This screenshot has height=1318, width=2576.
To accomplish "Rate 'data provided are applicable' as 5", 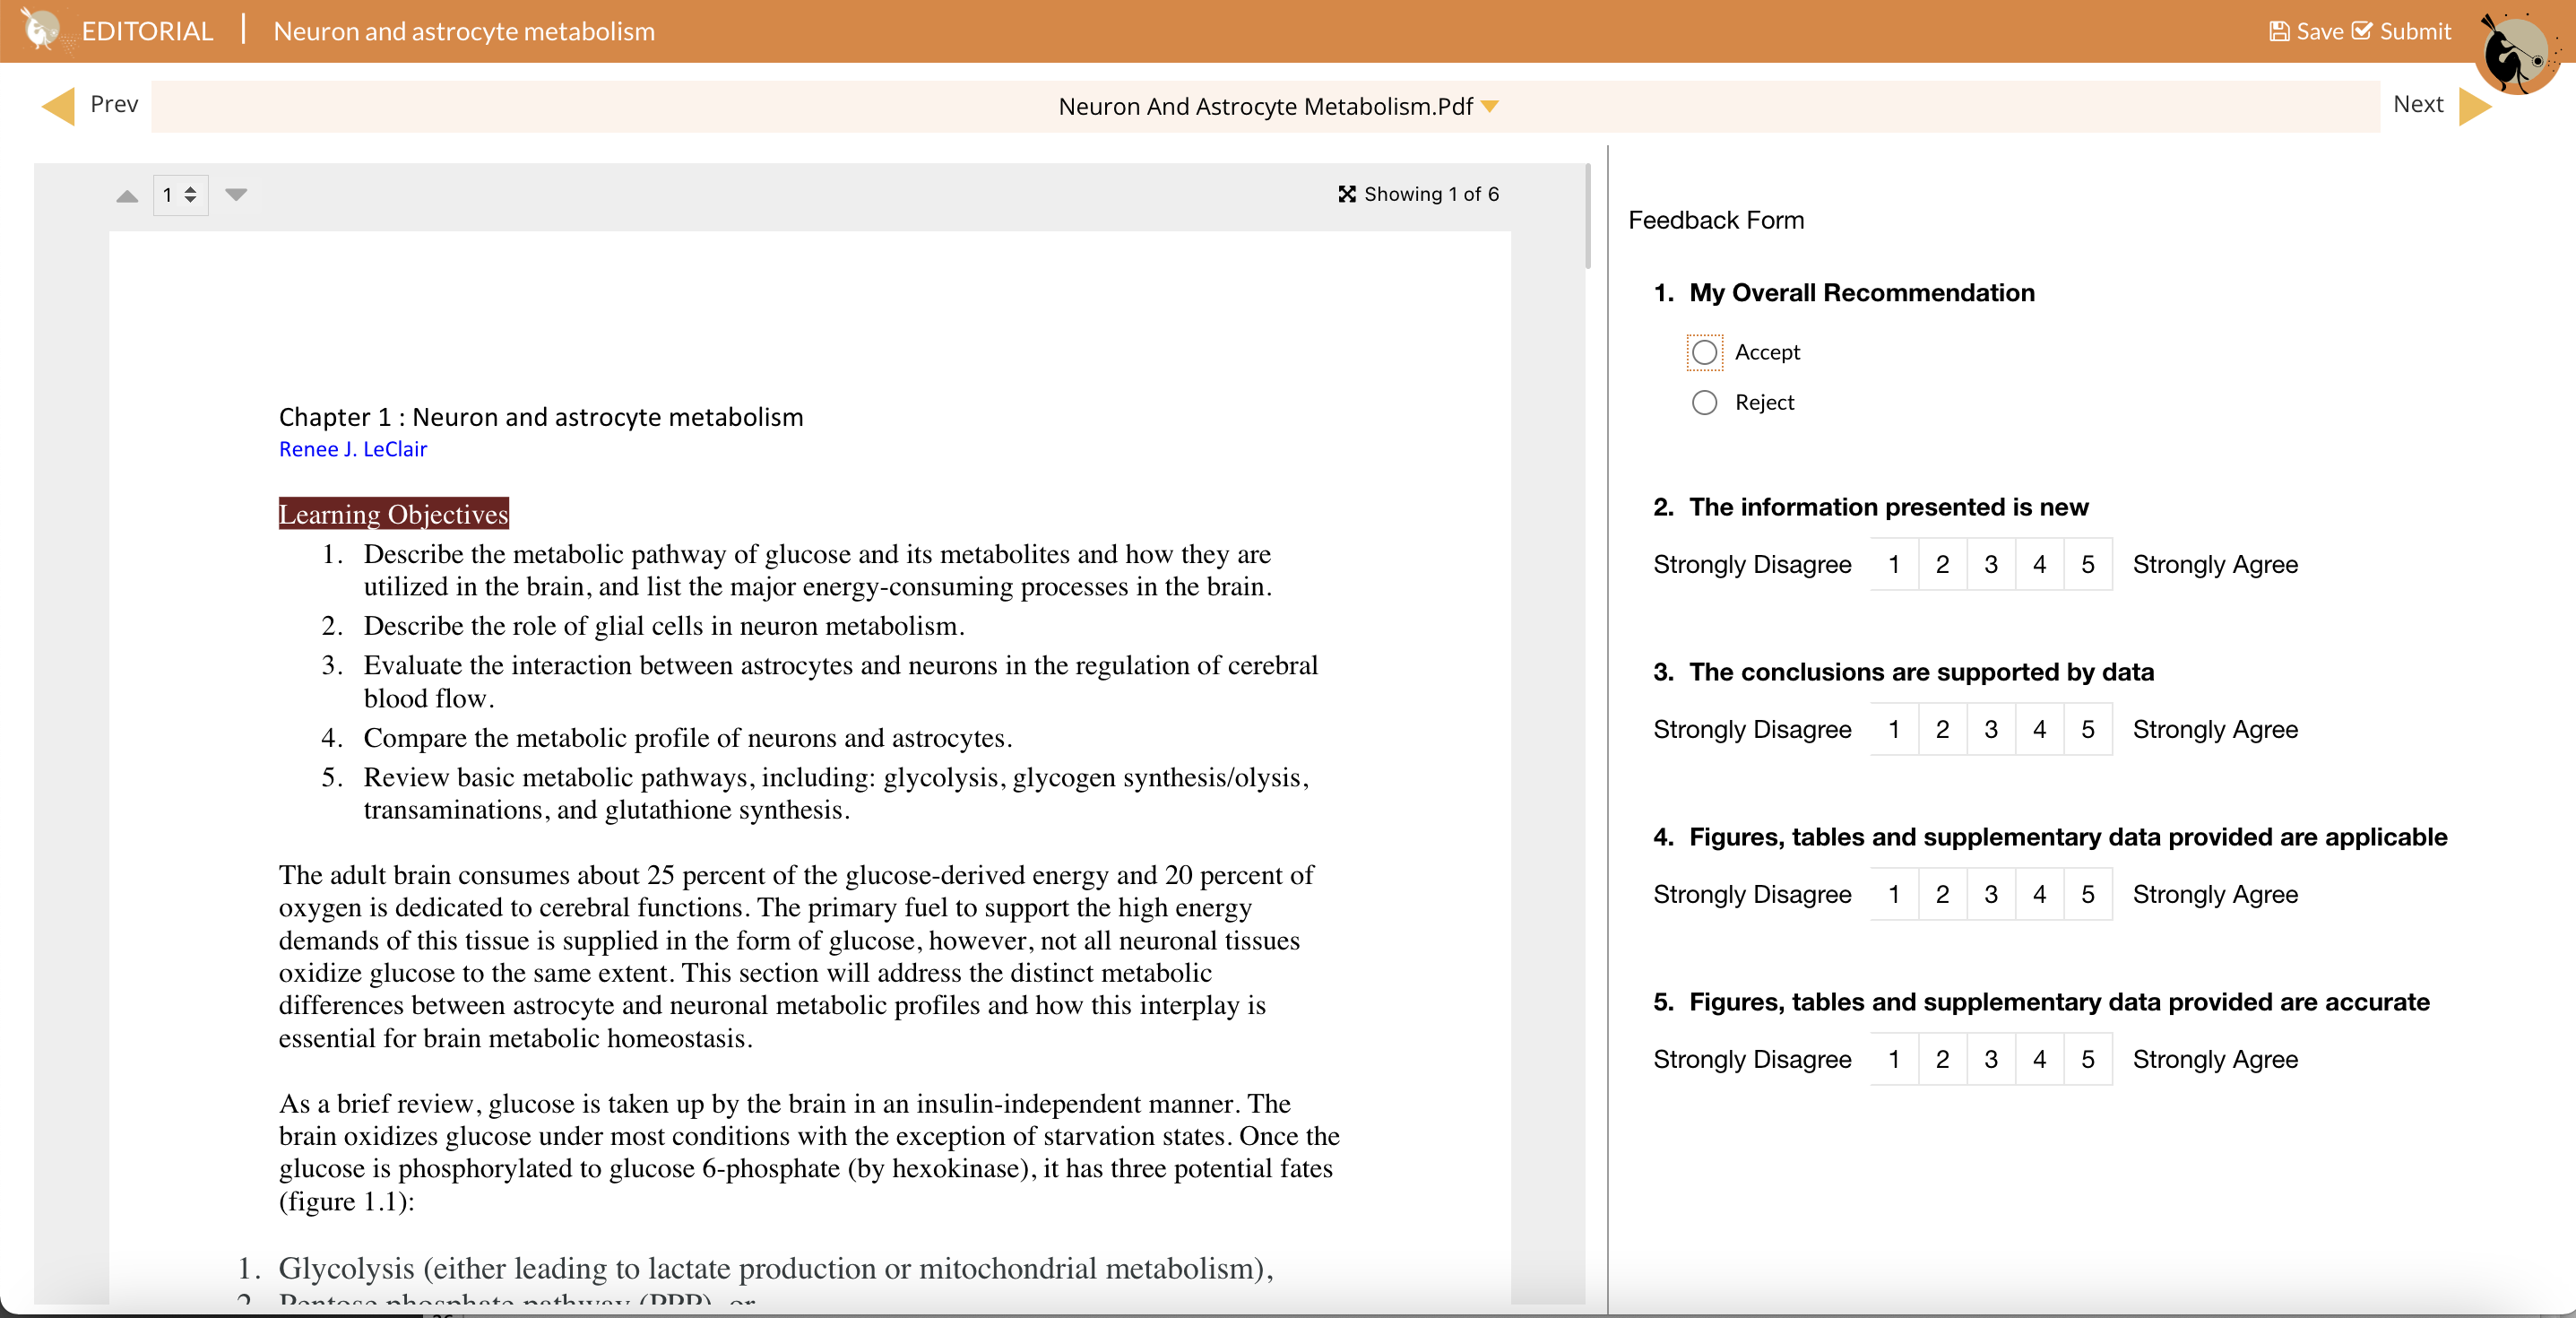I will click(x=2088, y=894).
